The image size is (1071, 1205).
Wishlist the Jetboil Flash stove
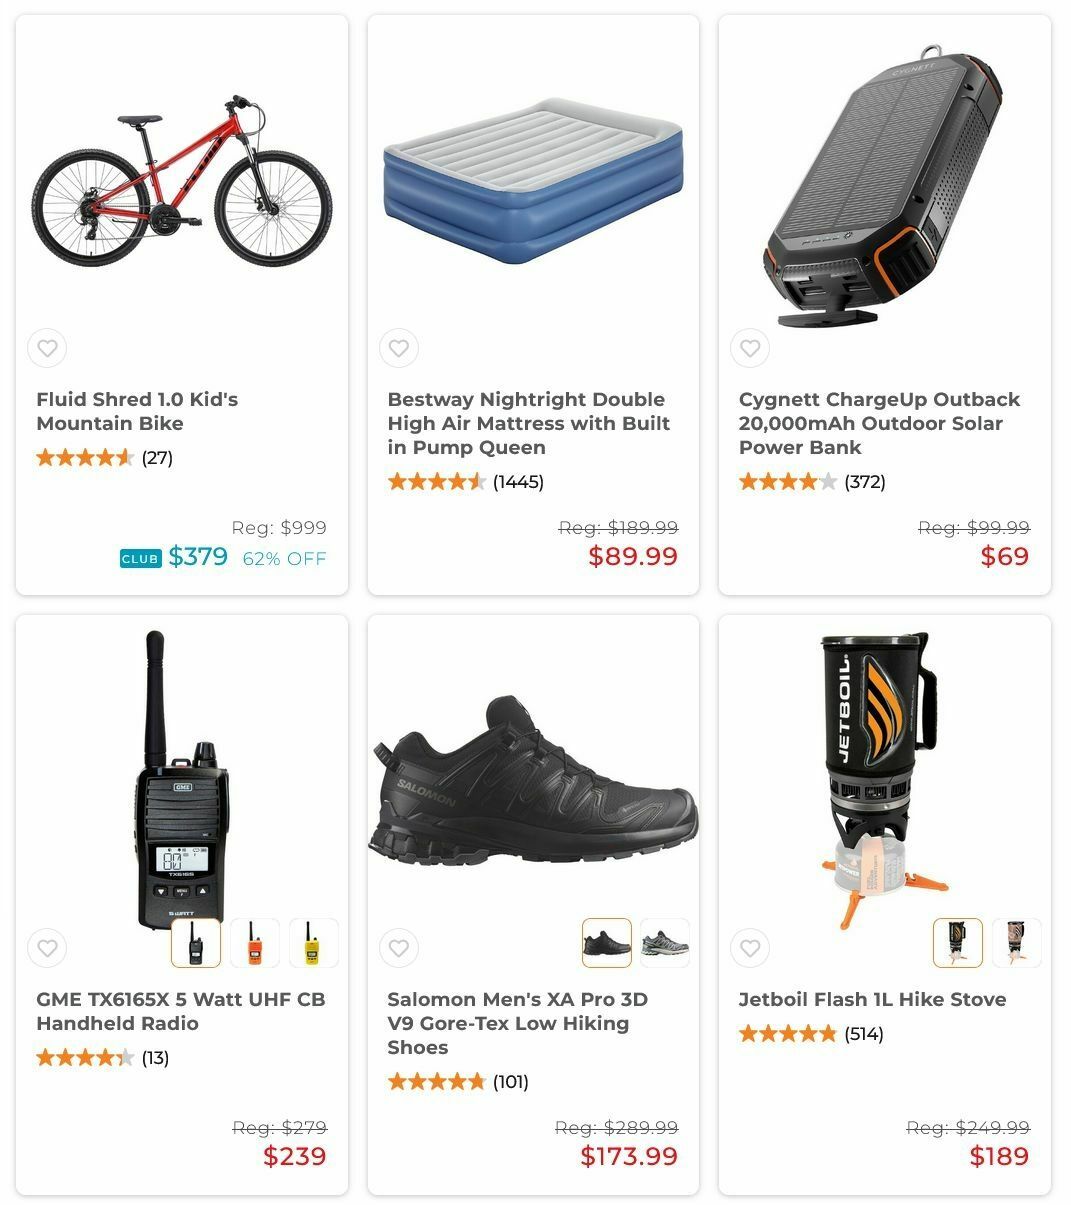coord(750,947)
